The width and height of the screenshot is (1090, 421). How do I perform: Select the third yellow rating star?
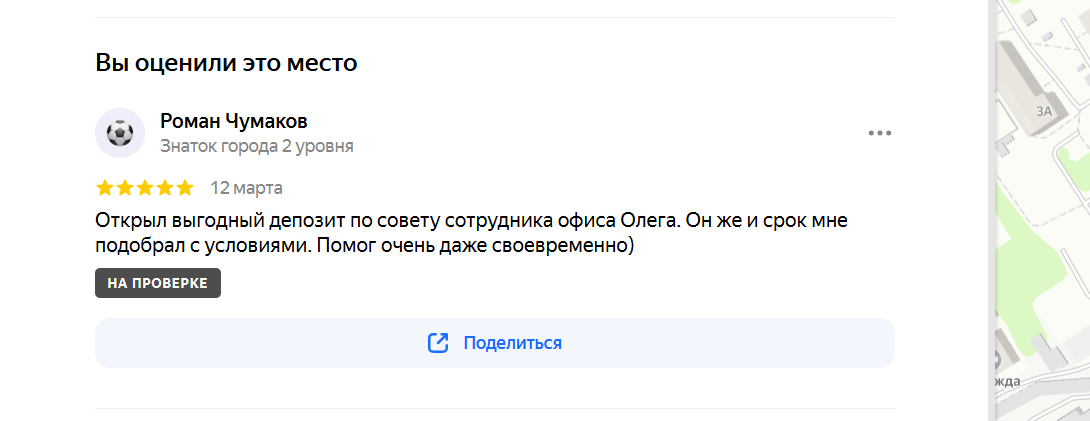145,188
